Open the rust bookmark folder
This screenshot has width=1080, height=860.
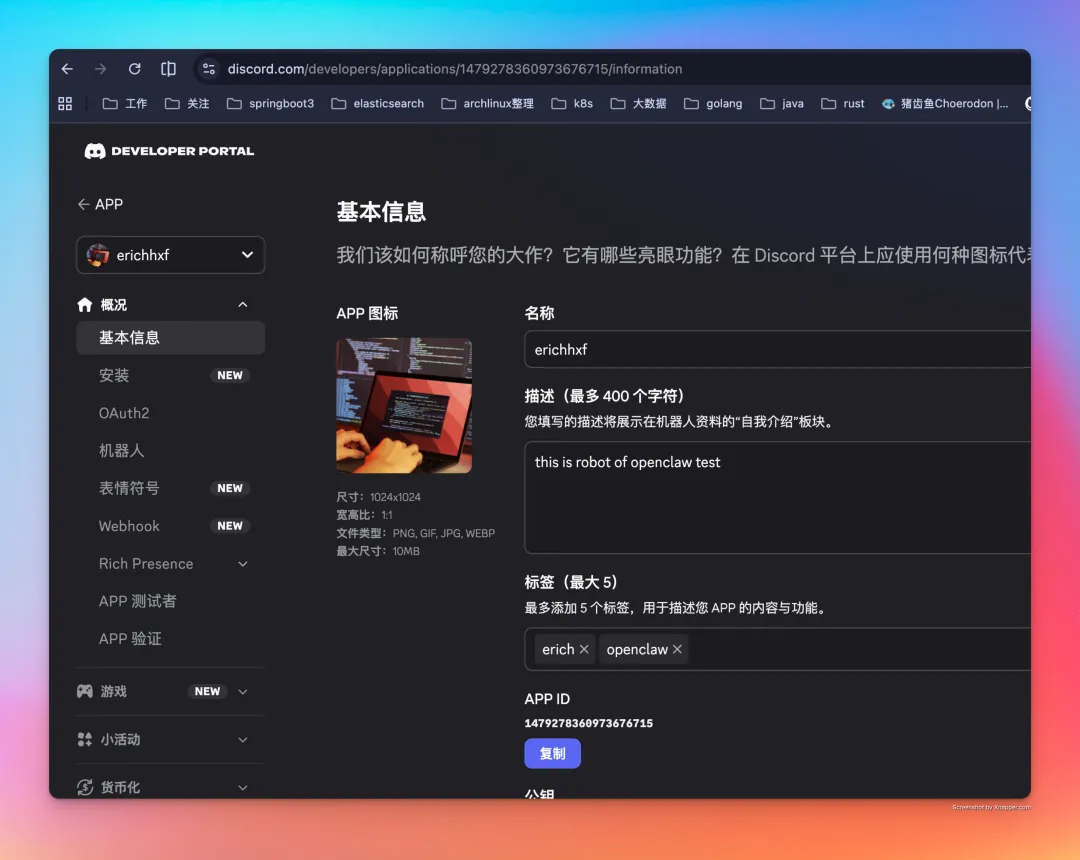842,103
